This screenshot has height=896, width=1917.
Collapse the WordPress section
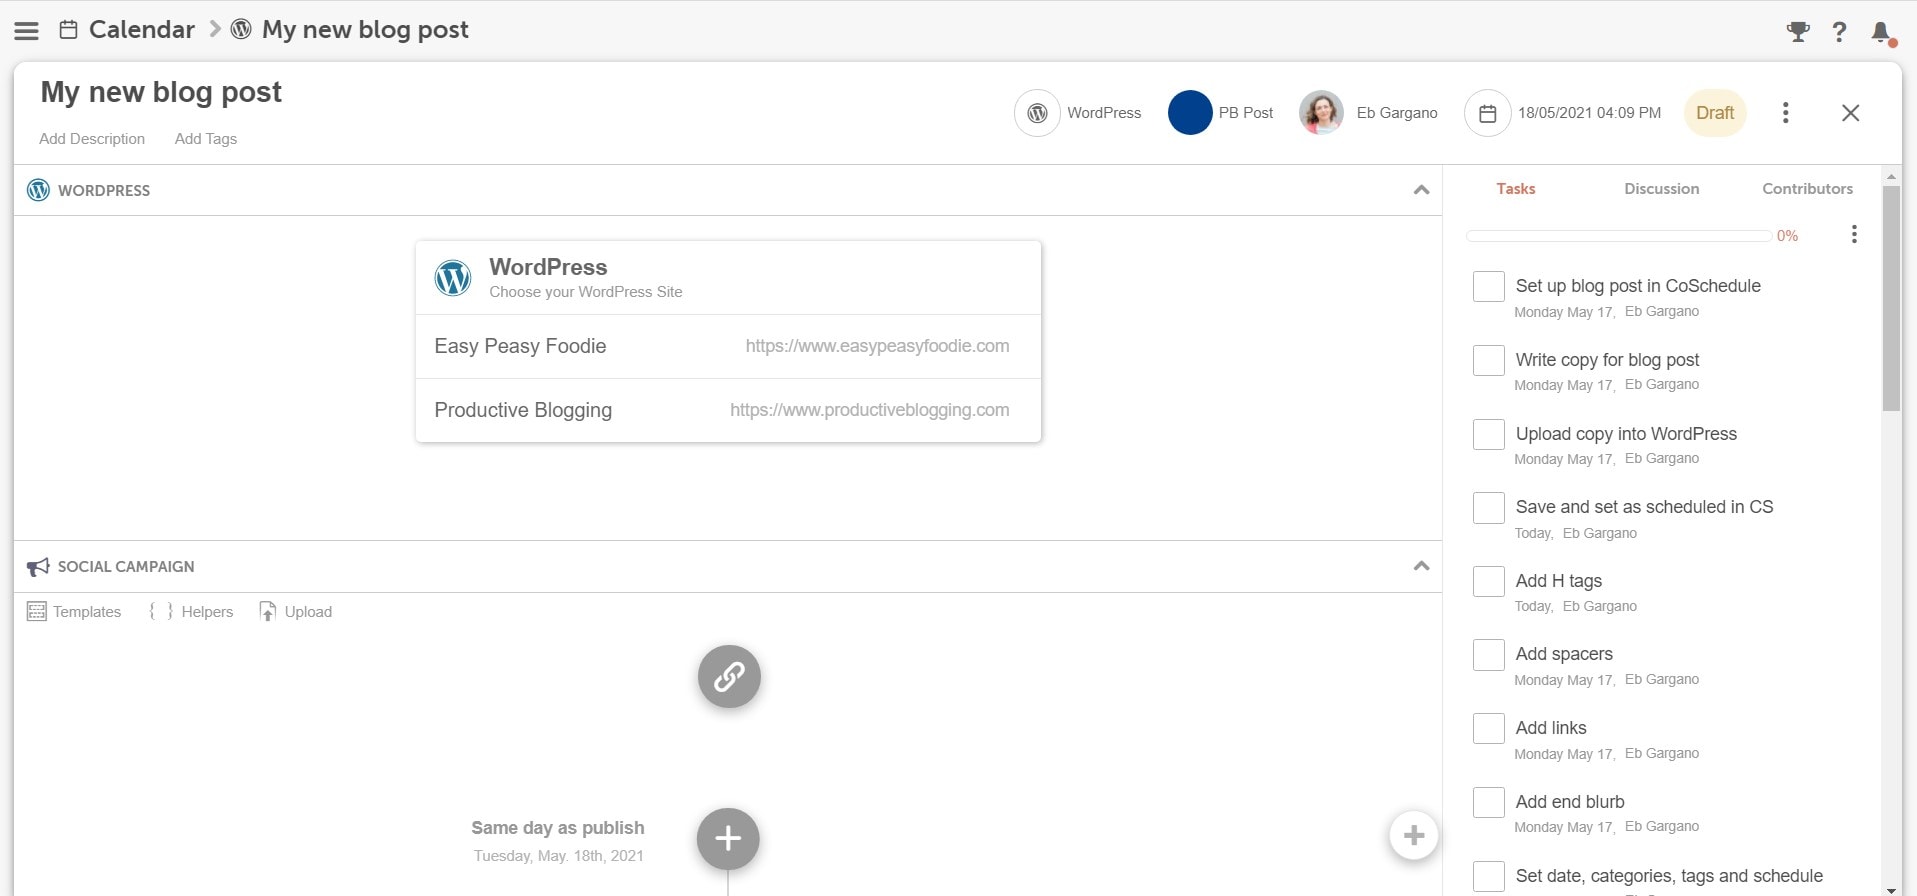[x=1421, y=190]
